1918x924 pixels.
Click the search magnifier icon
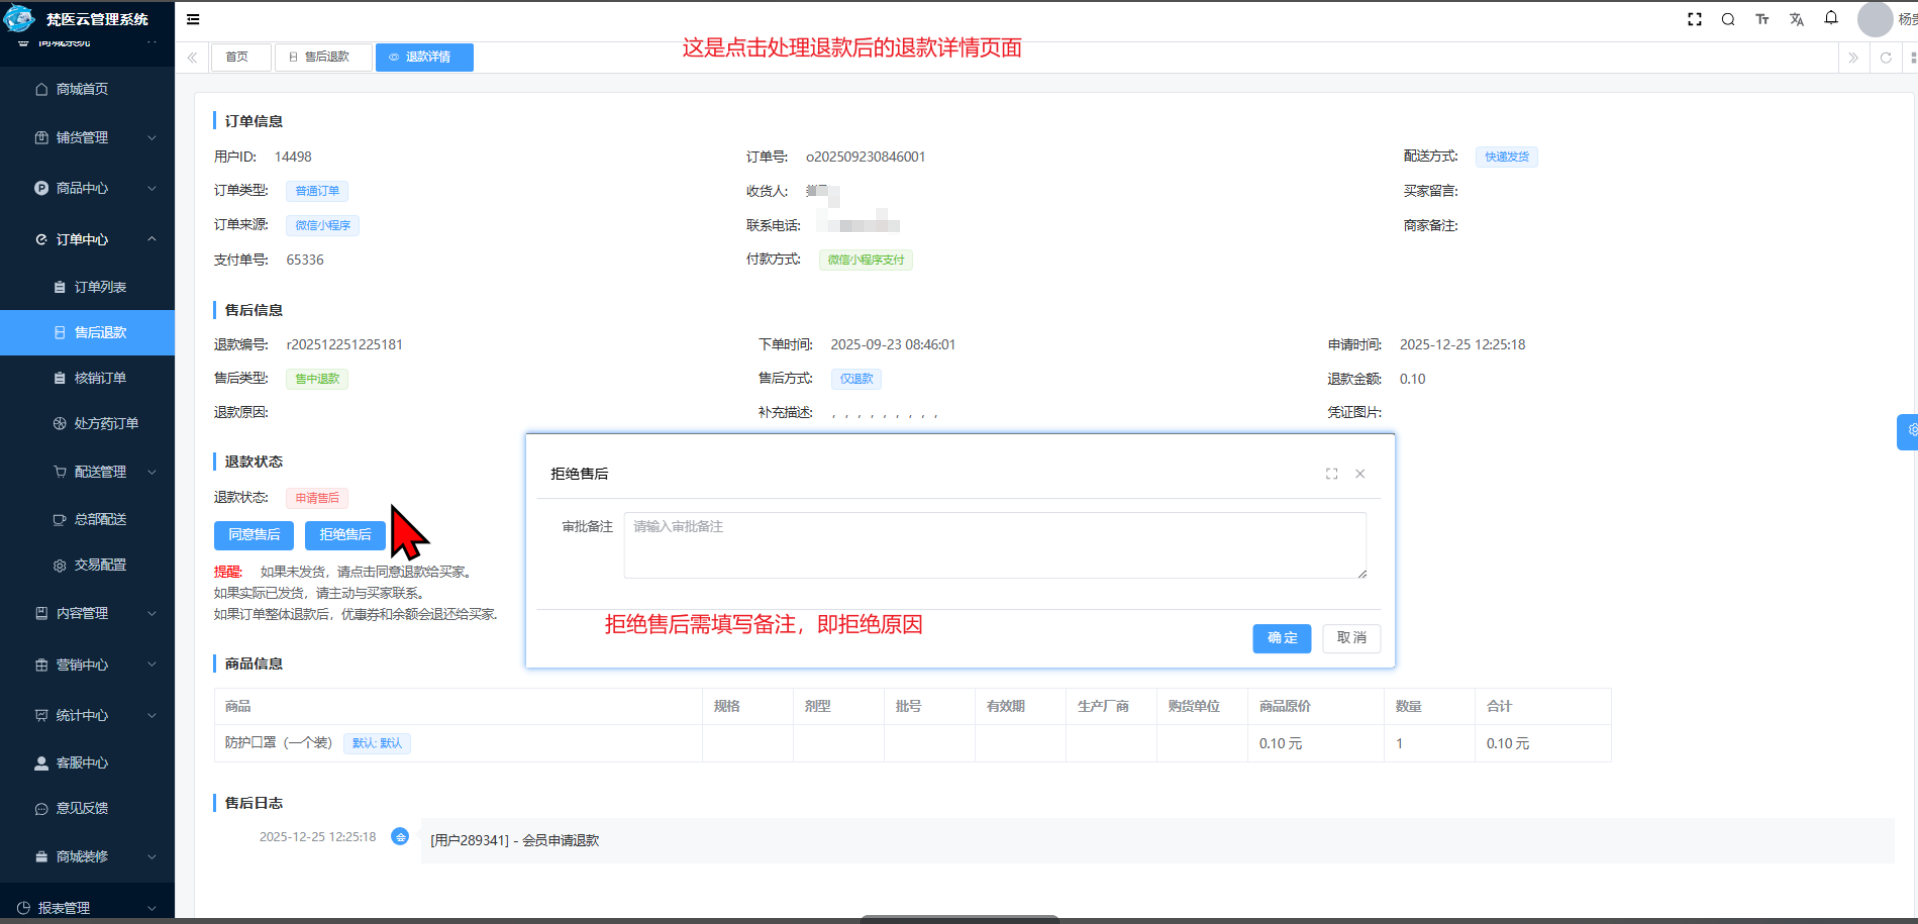click(x=1728, y=19)
